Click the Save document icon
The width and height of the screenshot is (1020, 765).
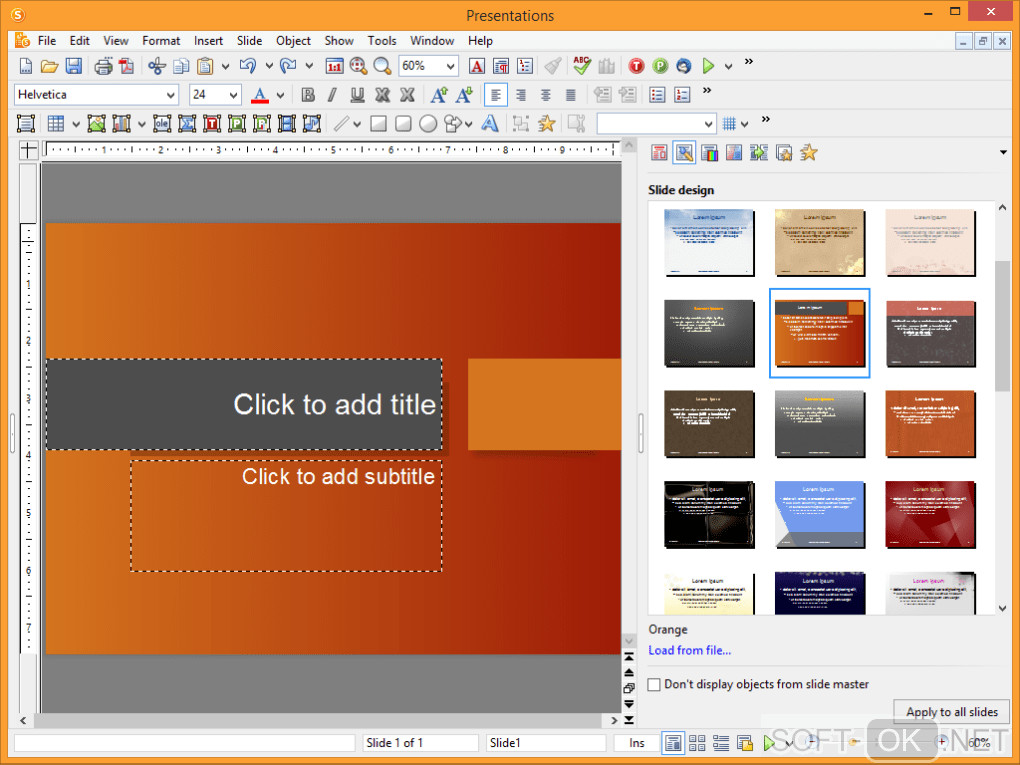click(74, 66)
